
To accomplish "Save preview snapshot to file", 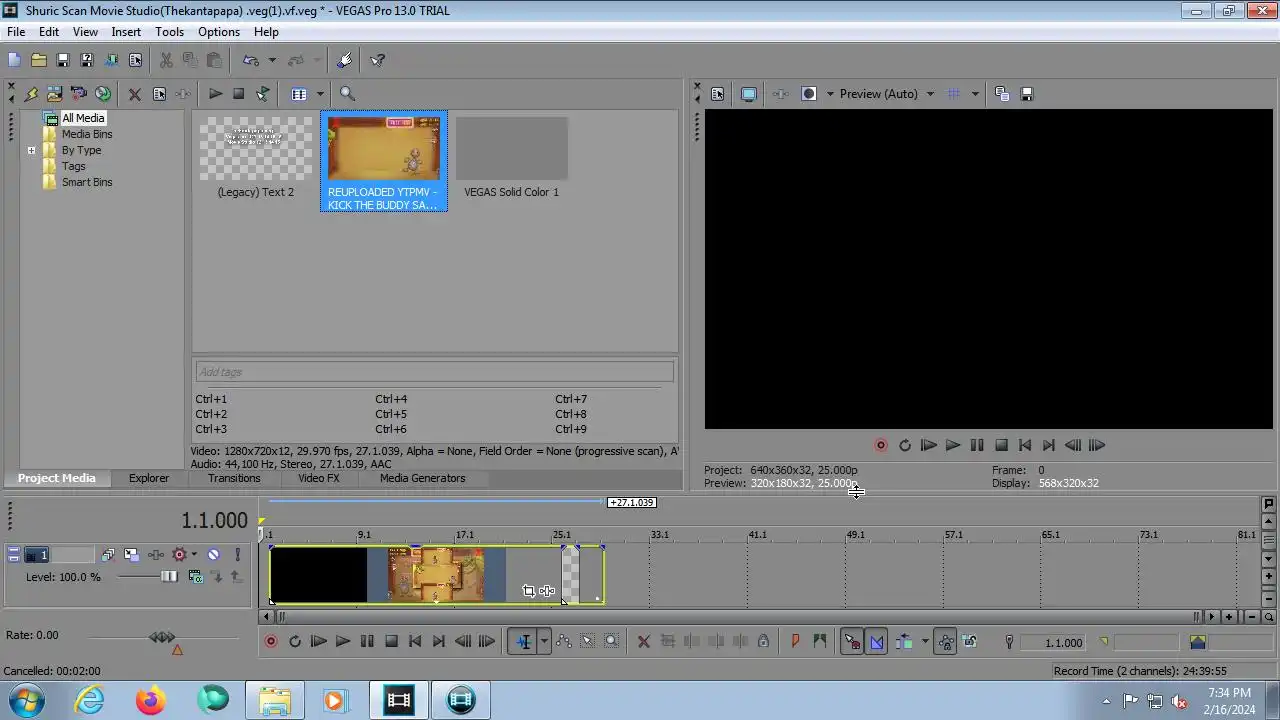I will pos(1026,94).
